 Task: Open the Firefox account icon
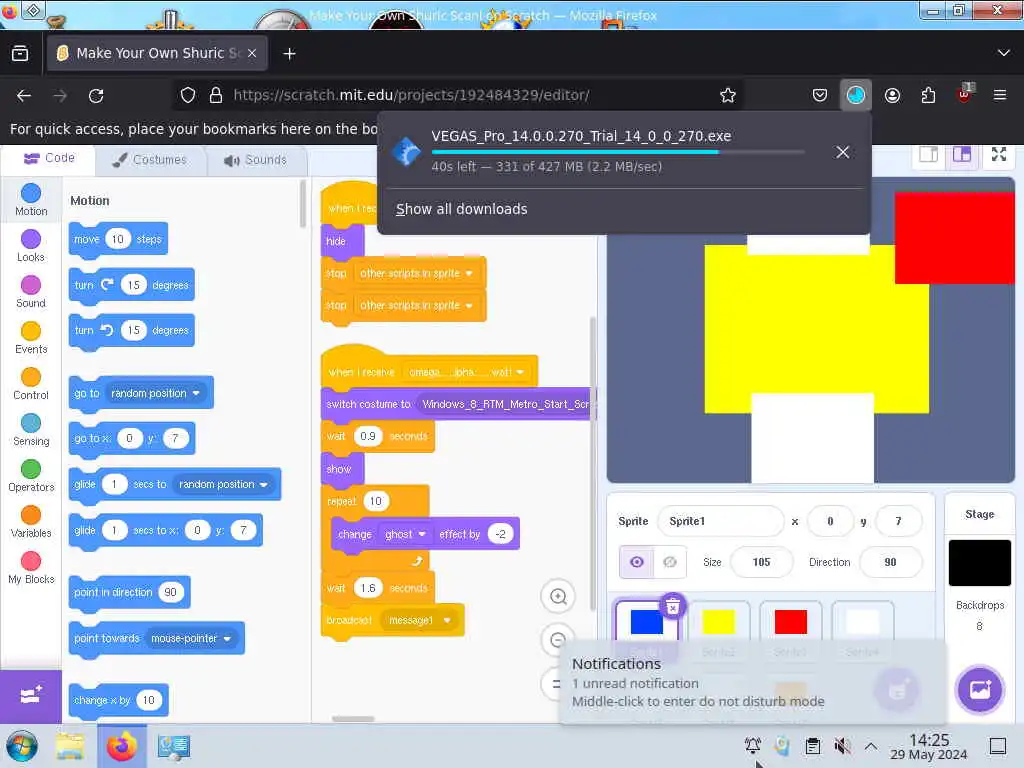click(x=892, y=95)
